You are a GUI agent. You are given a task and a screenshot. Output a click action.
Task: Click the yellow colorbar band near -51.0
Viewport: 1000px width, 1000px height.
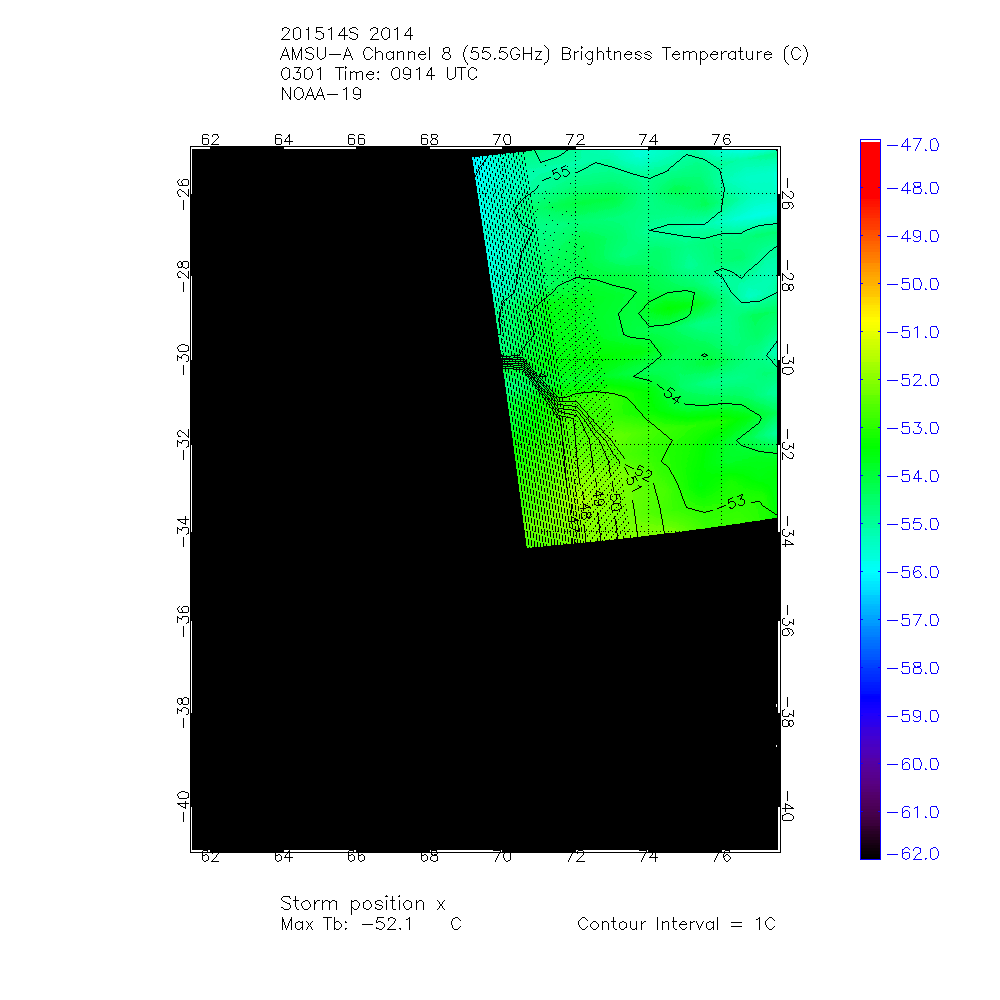tap(869, 333)
